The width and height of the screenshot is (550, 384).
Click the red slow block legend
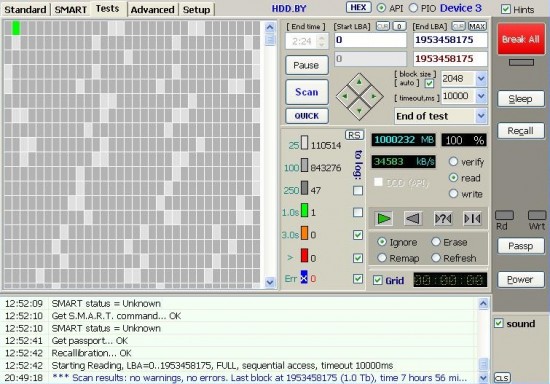(x=304, y=256)
